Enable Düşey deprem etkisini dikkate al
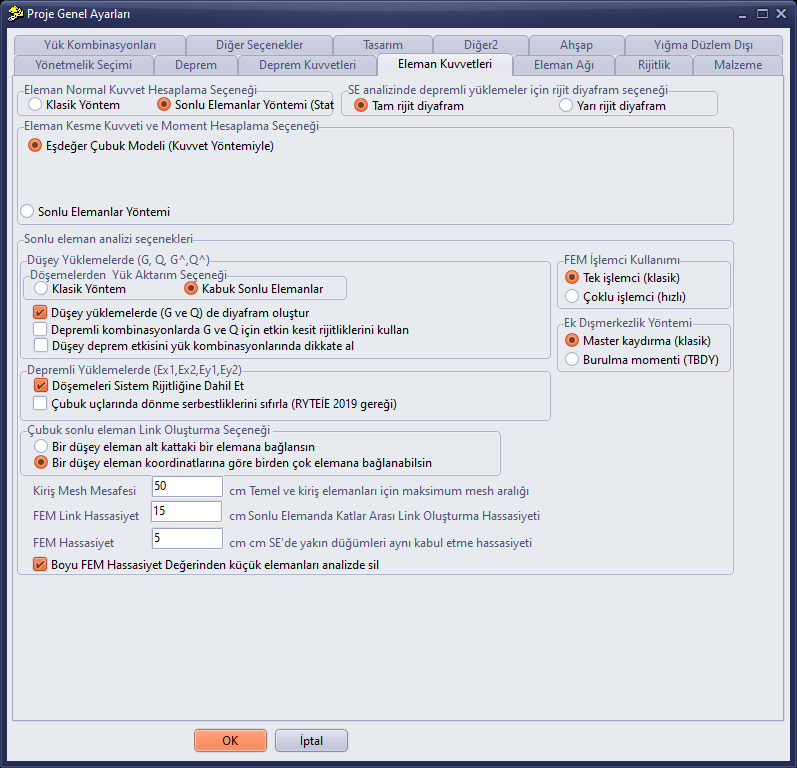The height and width of the screenshot is (768, 797). click(194, 346)
